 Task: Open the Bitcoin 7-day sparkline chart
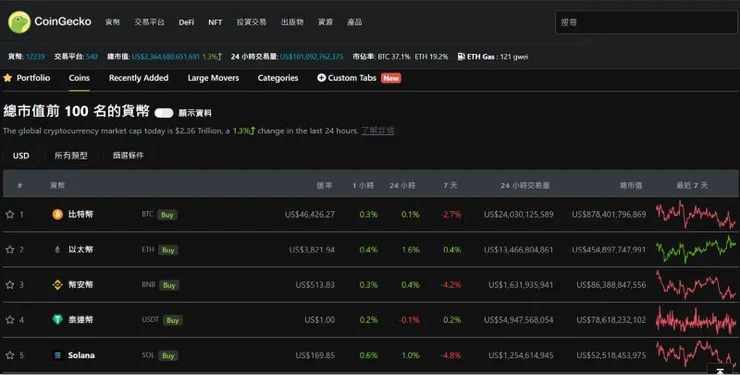(696, 215)
